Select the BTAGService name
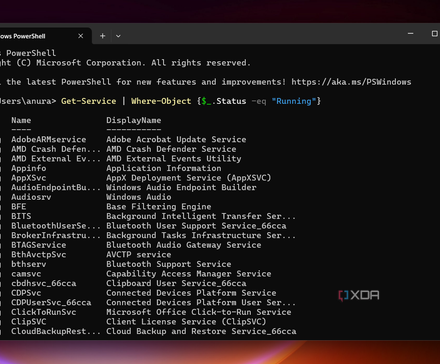440x364 pixels. pos(39,245)
